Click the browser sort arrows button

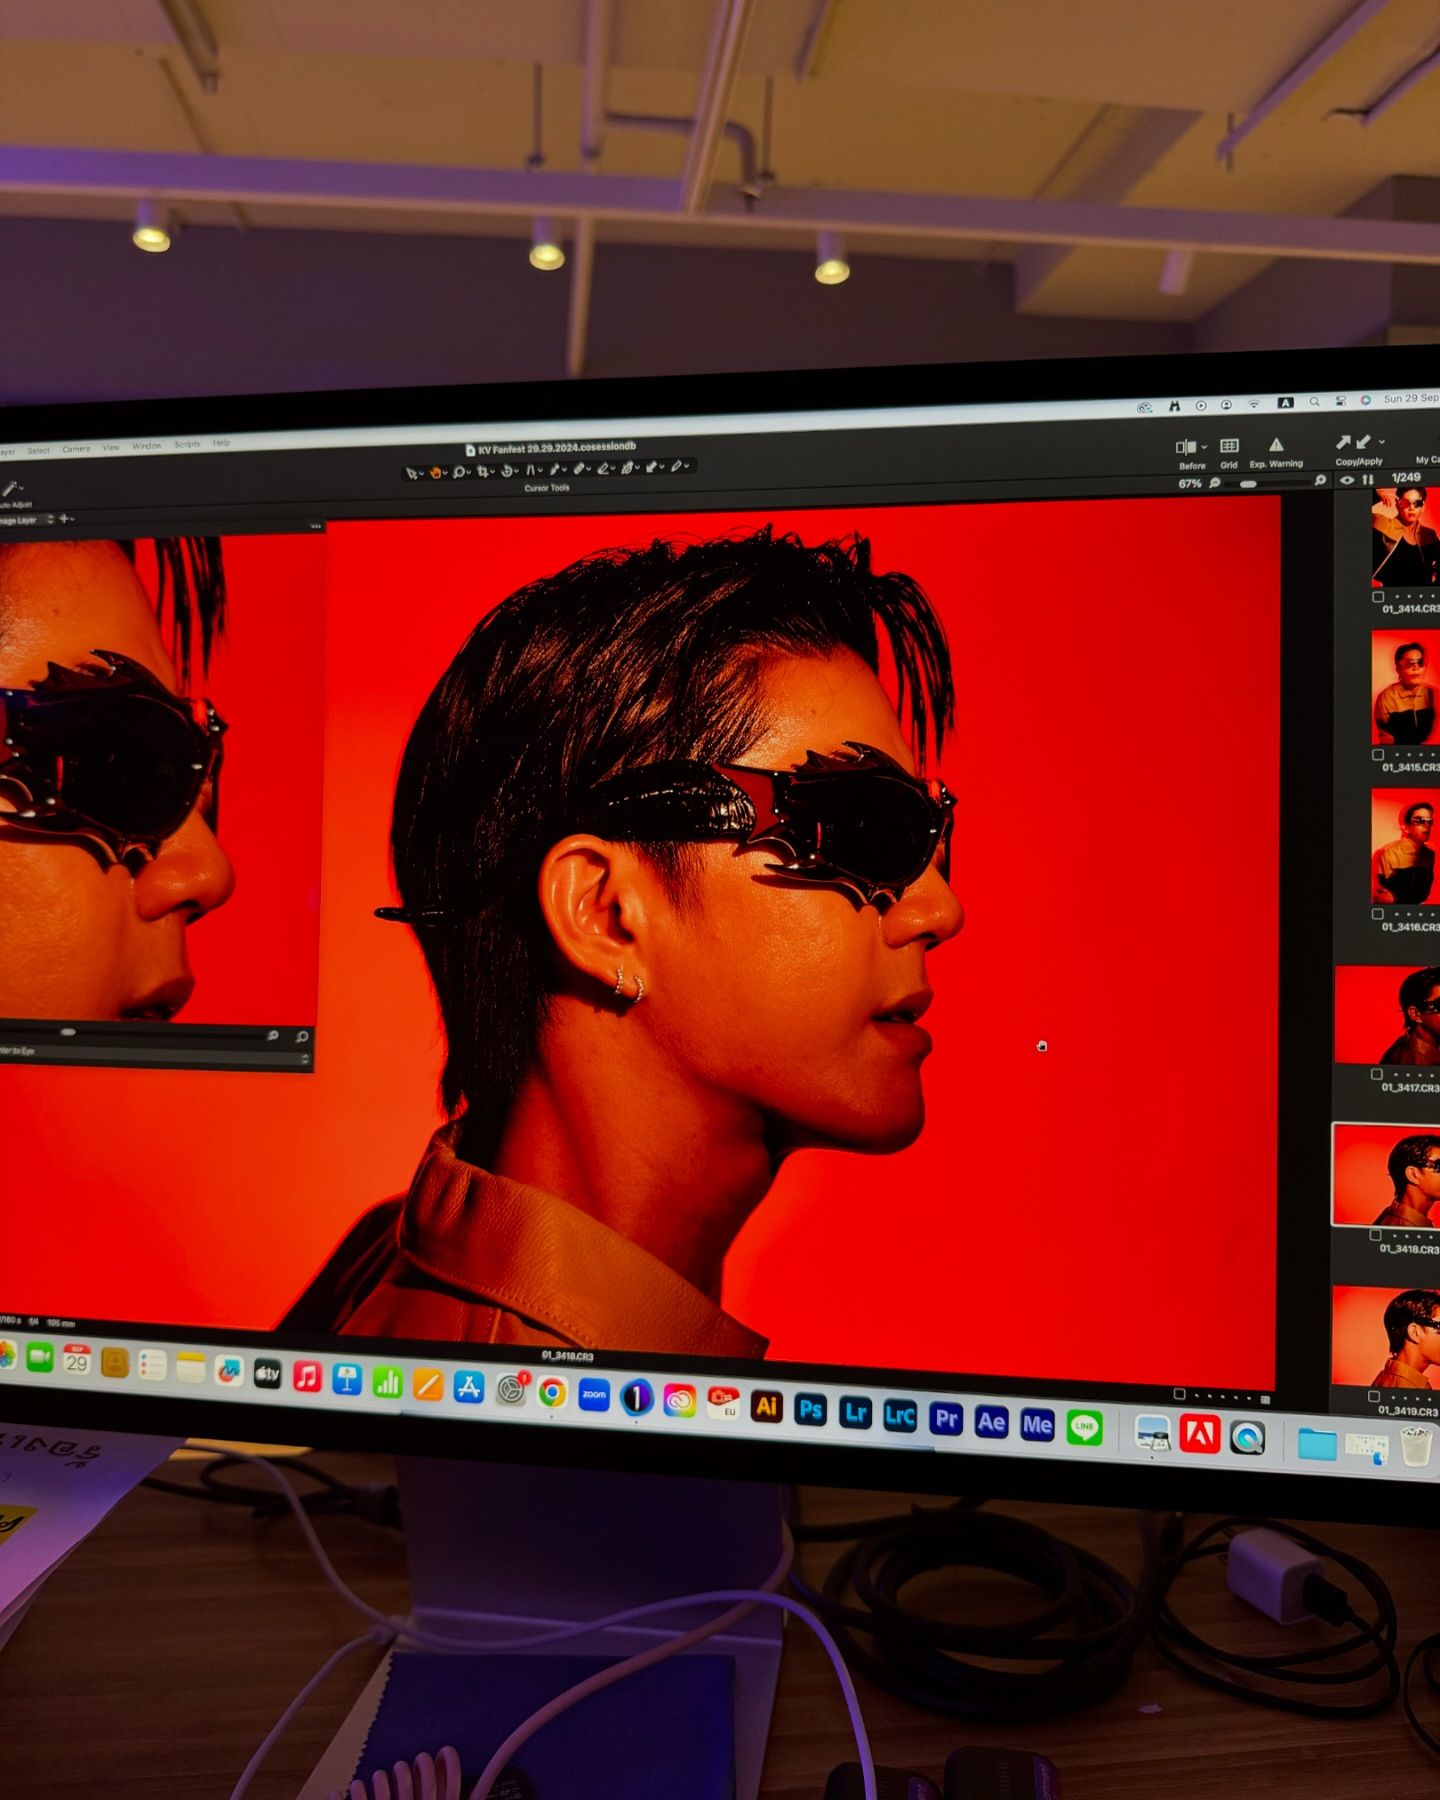tap(1367, 480)
